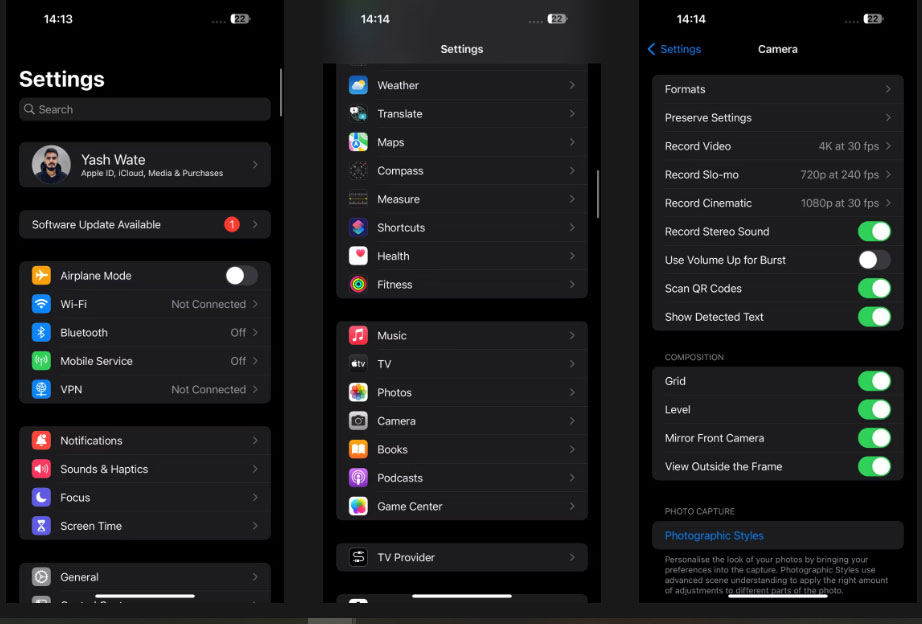Viewport: 922px width, 624px height.
Task: Tap the chevron in Software Update row
Action: click(255, 224)
